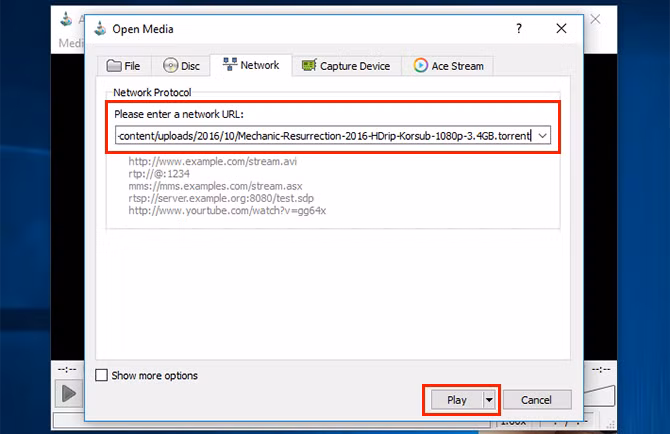Switch to the Ace Stream tab
Screen dimensions: 670x434
(x=448, y=66)
